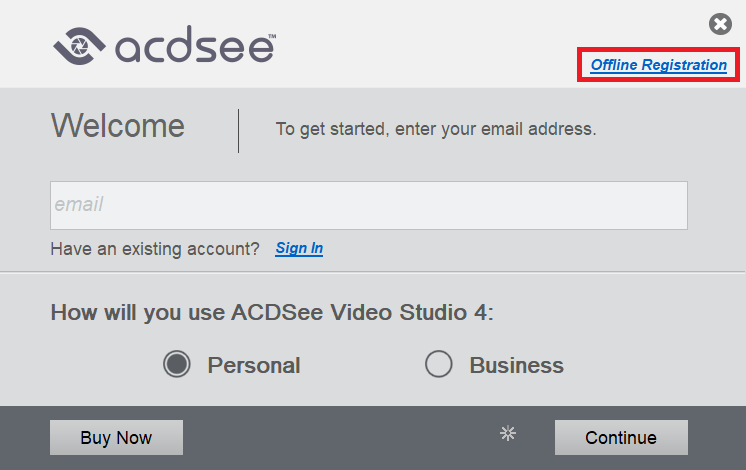
Task: Click the Welcome heading
Action: pyautogui.click(x=118, y=126)
